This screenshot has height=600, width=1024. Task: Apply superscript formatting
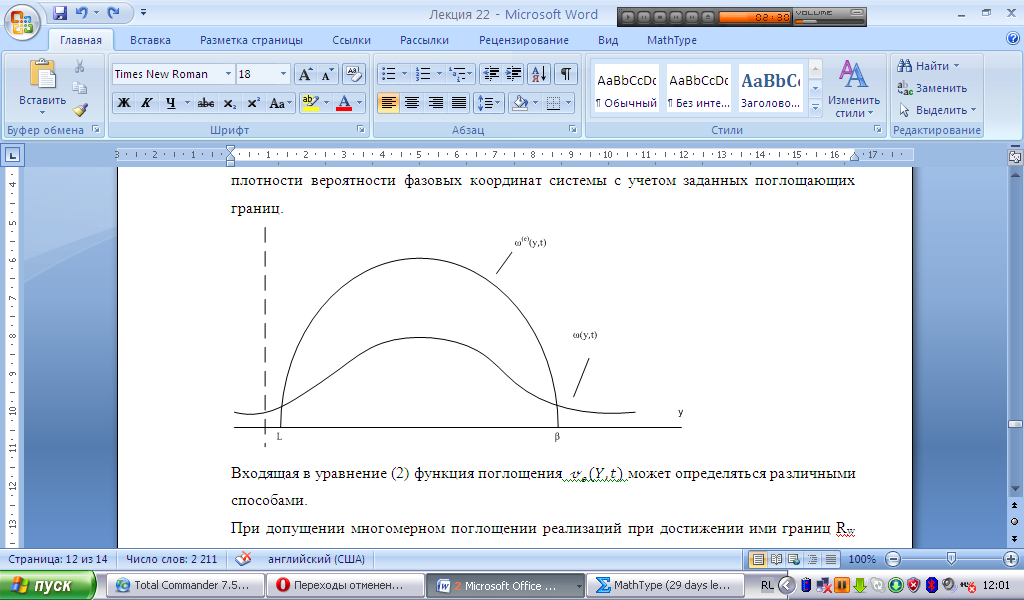click(254, 103)
